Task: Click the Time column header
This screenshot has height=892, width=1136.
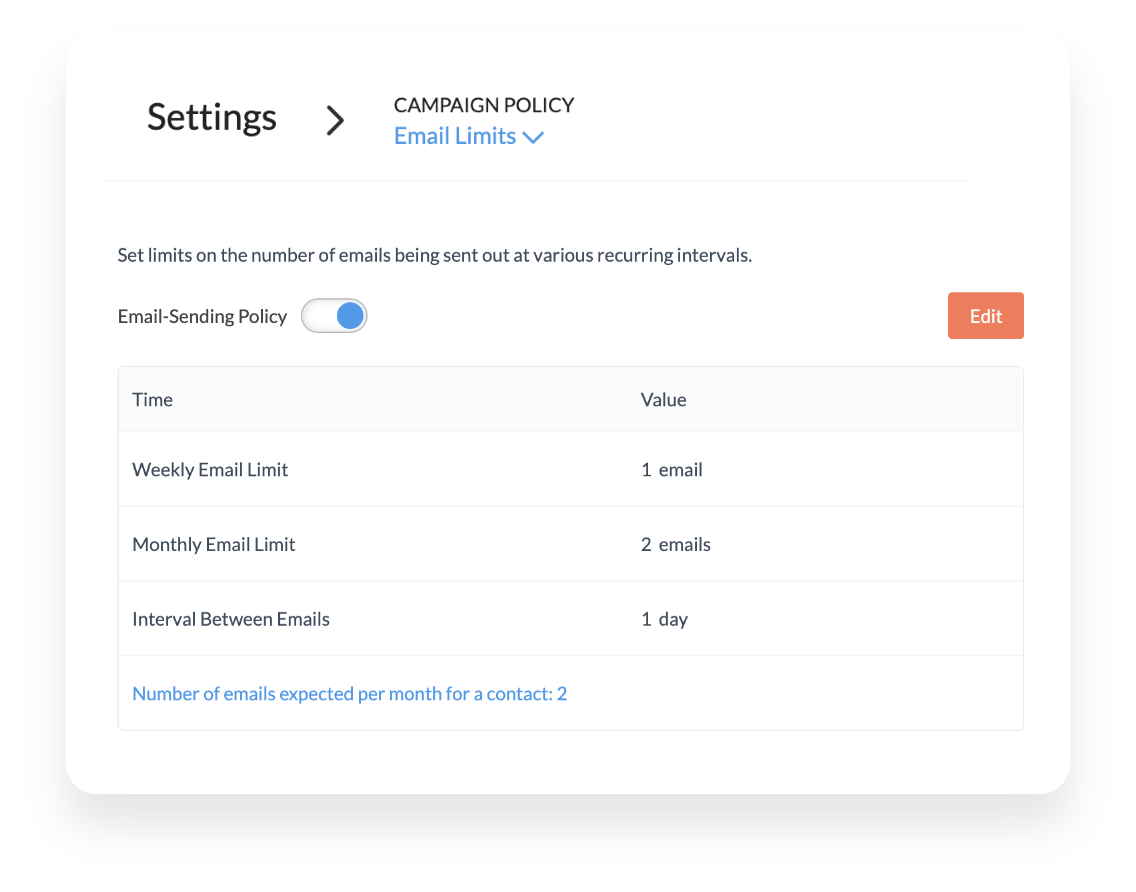Action: [153, 400]
